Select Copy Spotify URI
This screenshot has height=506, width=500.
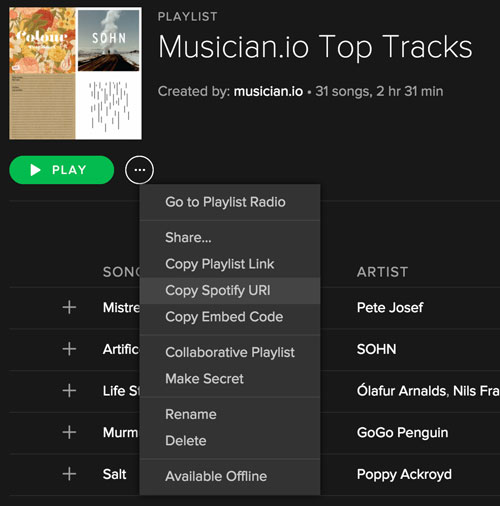pos(230,290)
